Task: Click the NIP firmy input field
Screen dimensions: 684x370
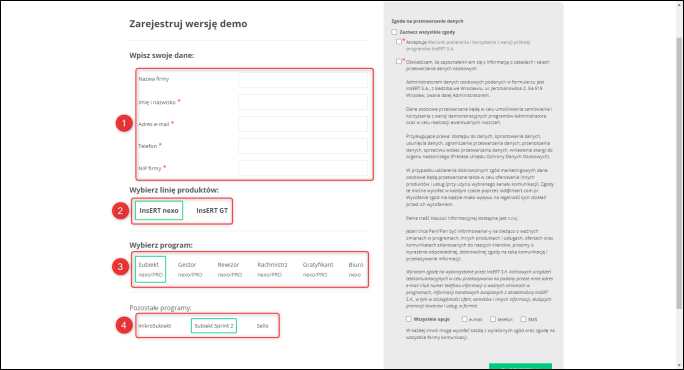Action: point(303,168)
